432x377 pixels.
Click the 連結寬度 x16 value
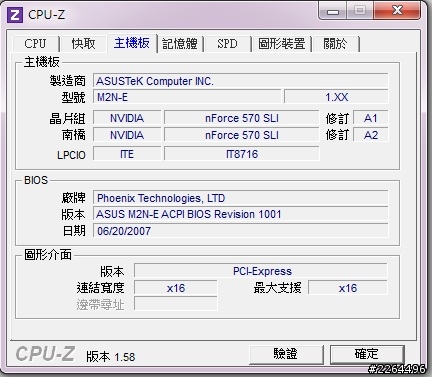pyautogui.click(x=176, y=288)
